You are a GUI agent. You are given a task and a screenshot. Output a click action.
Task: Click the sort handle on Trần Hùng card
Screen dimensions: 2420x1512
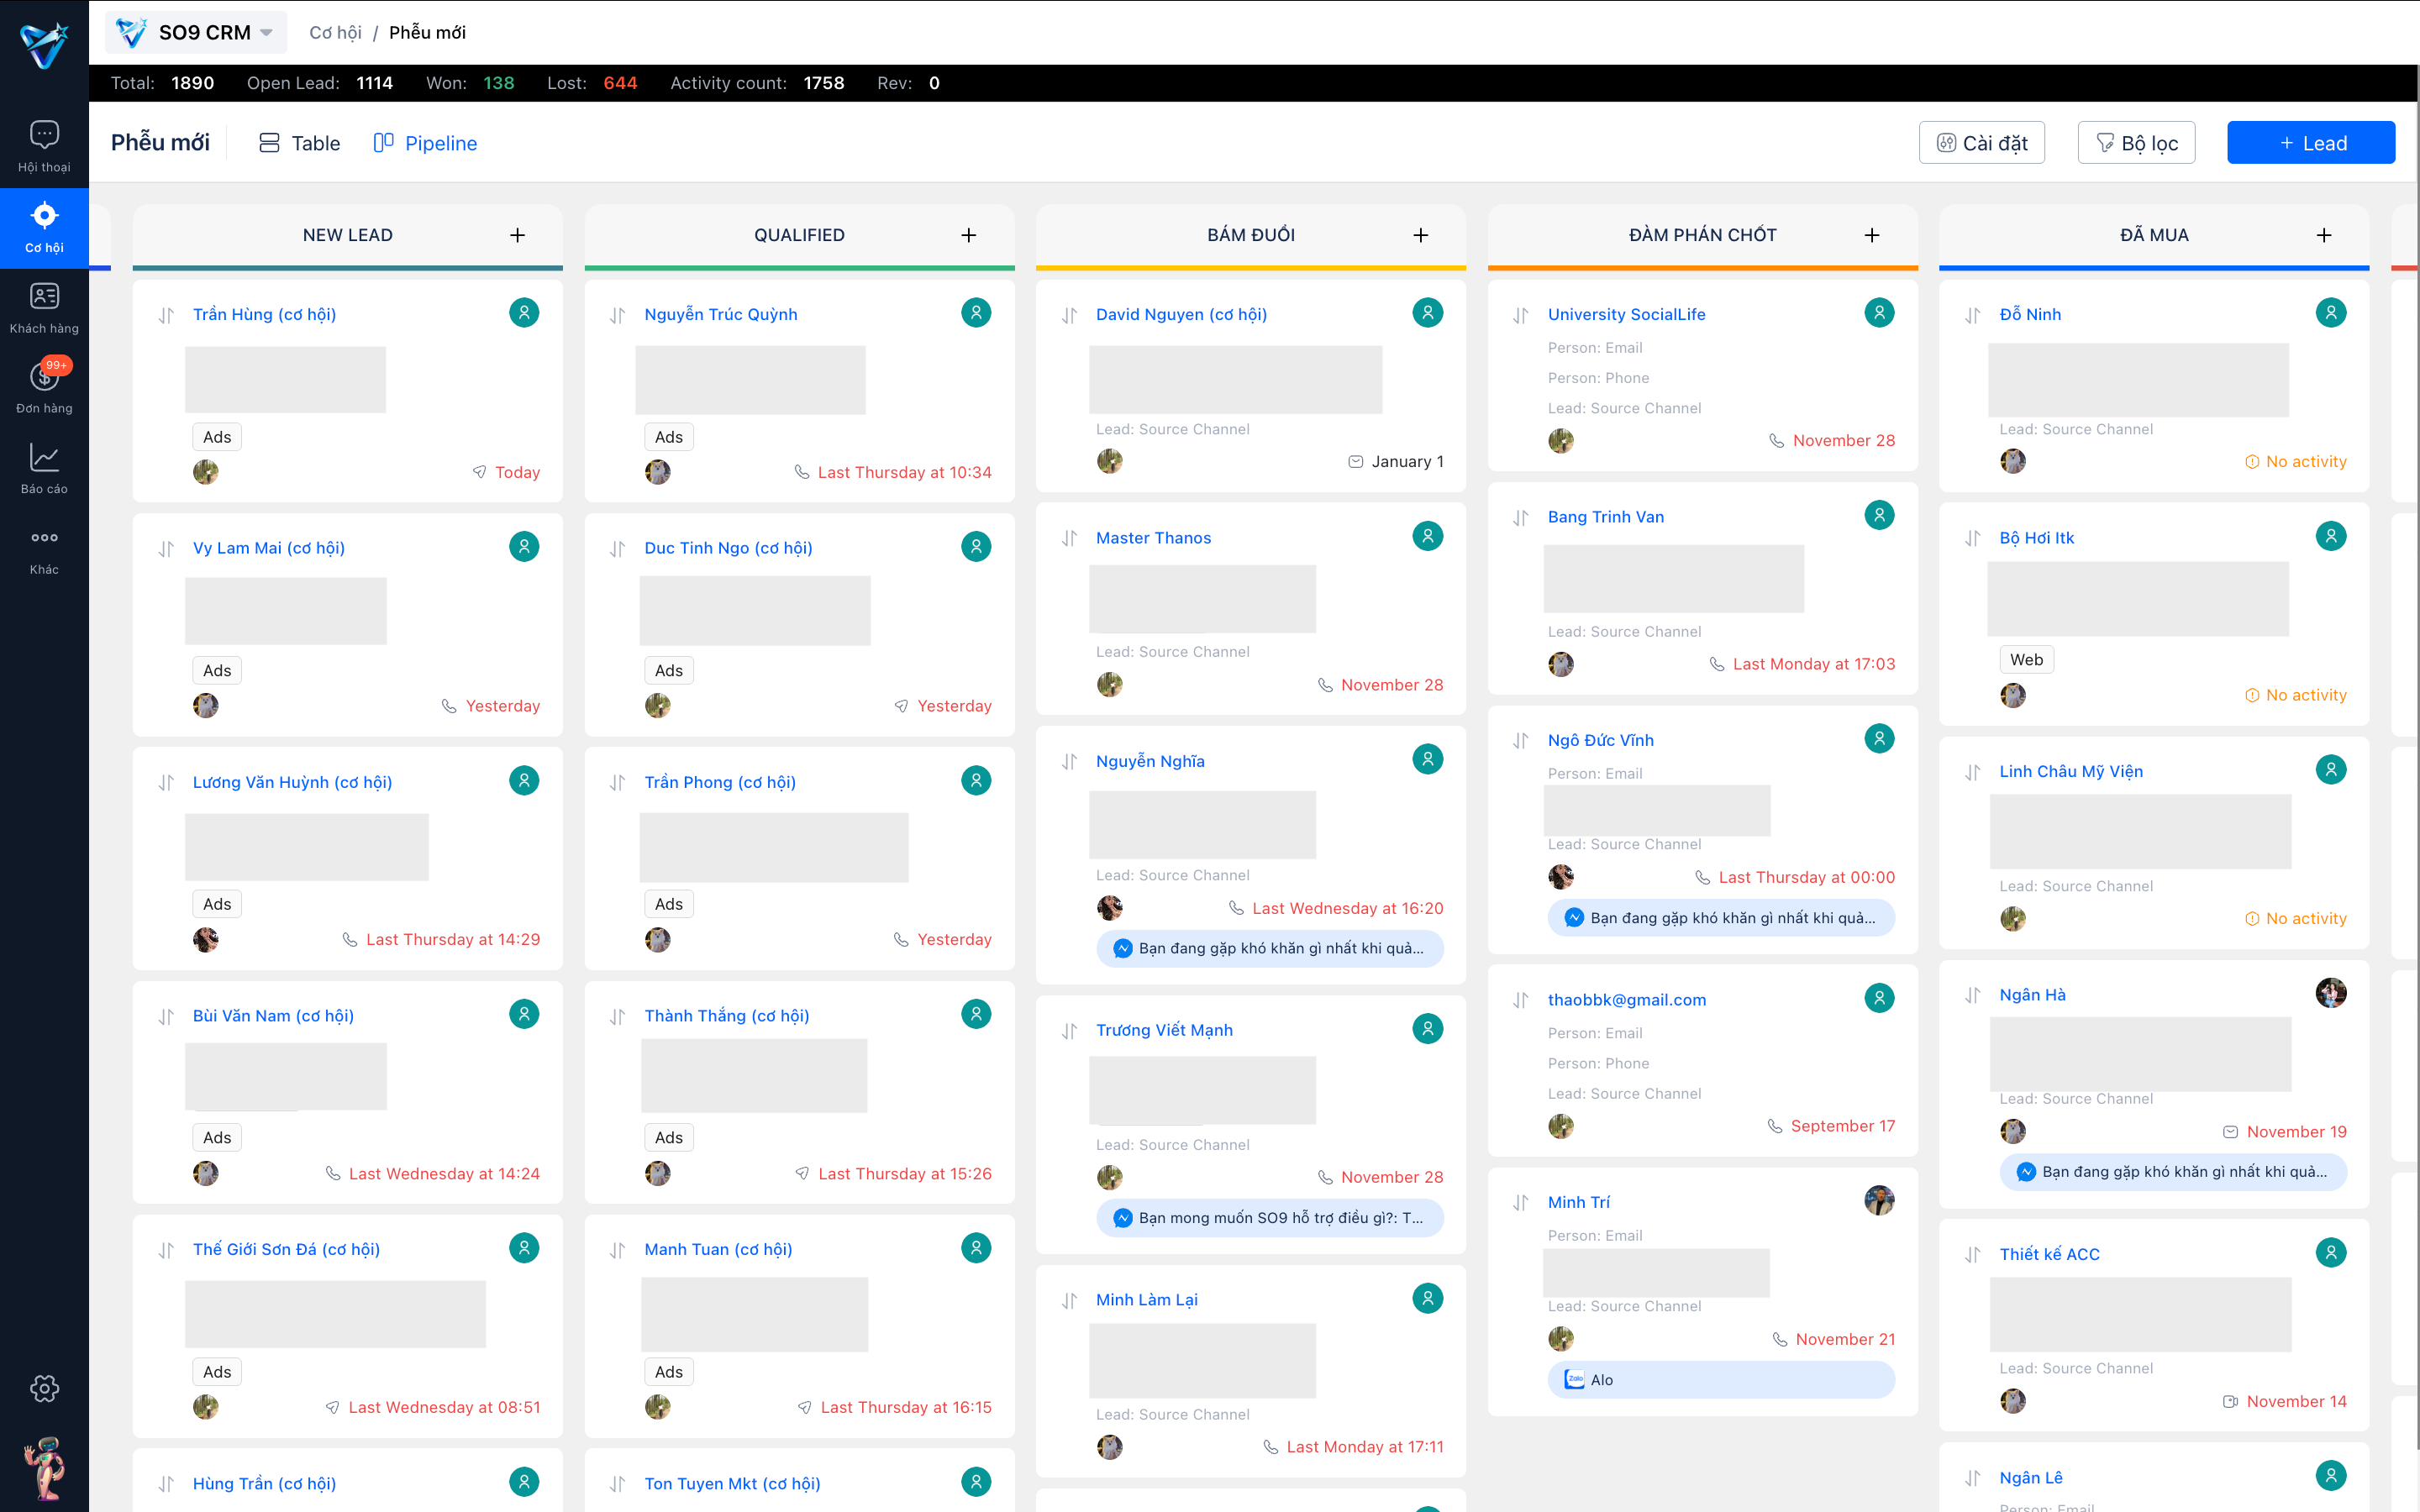point(166,315)
